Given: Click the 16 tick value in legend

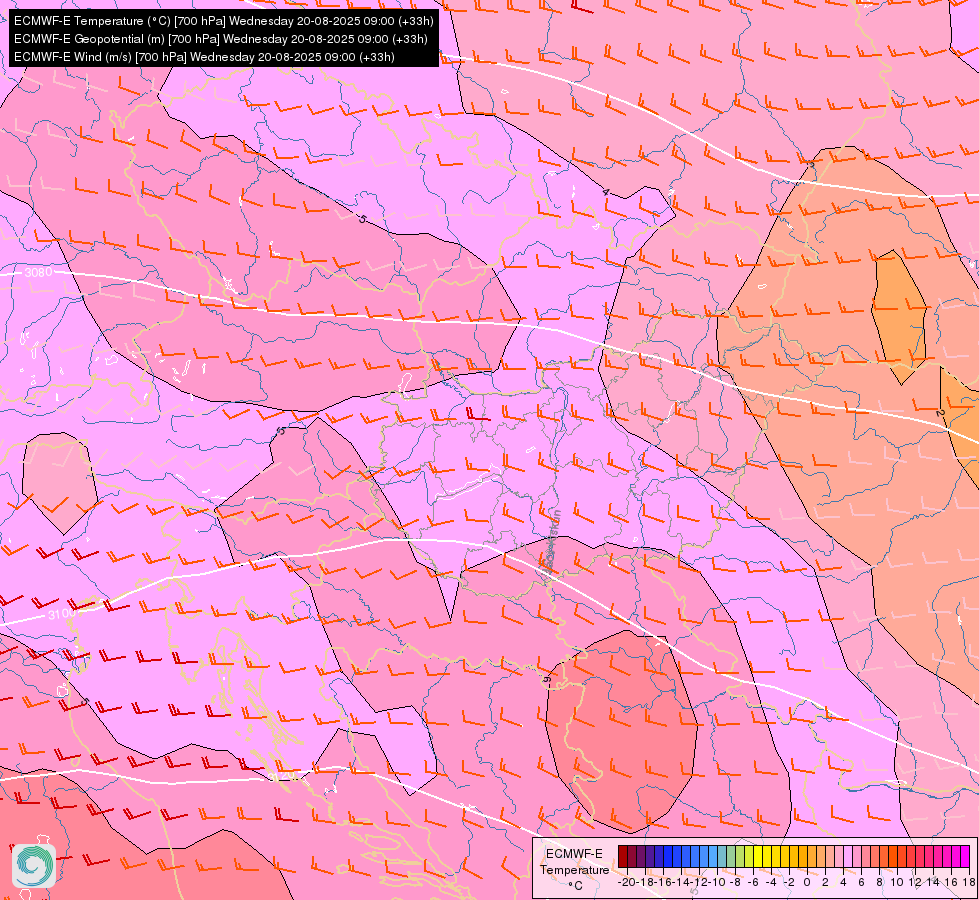Looking at the screenshot, I should [x=952, y=882].
